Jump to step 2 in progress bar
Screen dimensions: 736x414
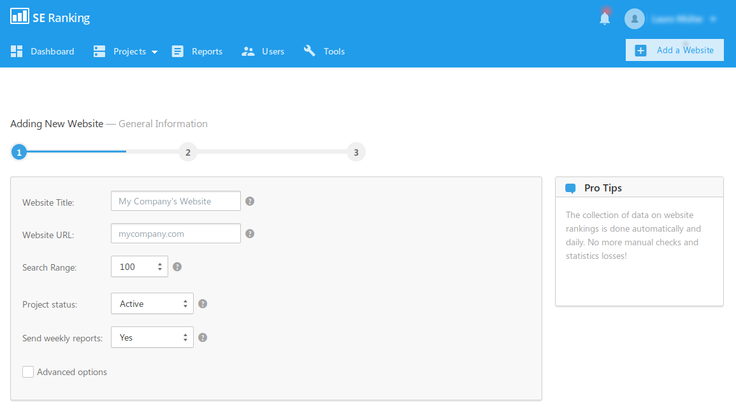click(188, 152)
